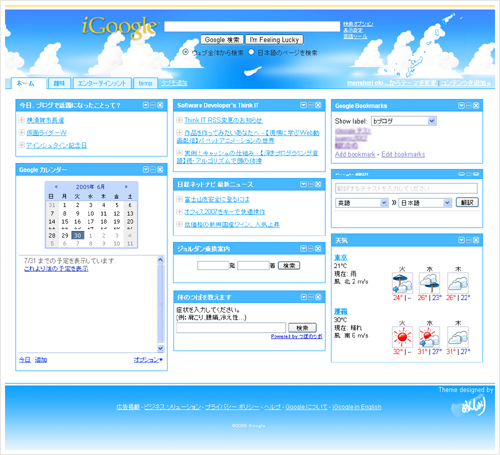This screenshot has width=500, height=455.
Task: Focus the translation text input field
Action: tap(406, 188)
